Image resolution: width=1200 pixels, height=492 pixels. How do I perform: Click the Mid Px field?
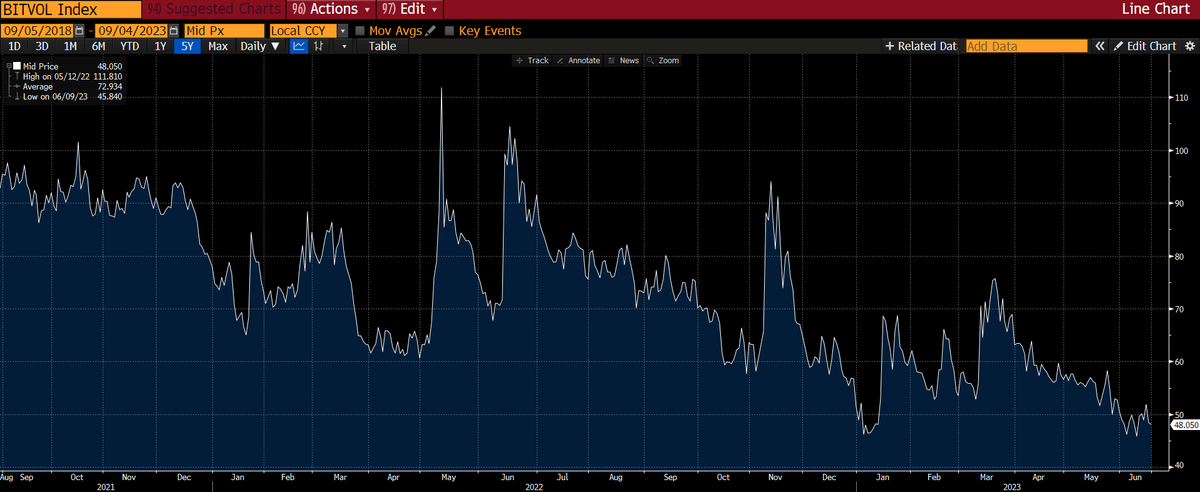pos(225,31)
